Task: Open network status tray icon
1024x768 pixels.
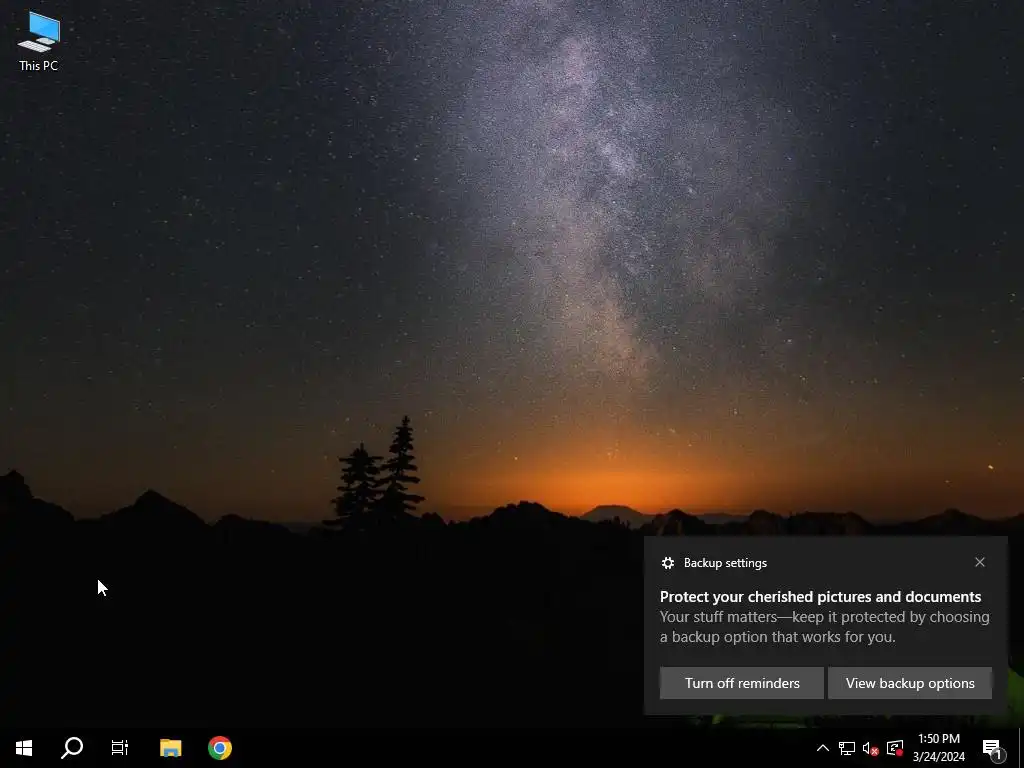Action: point(847,748)
